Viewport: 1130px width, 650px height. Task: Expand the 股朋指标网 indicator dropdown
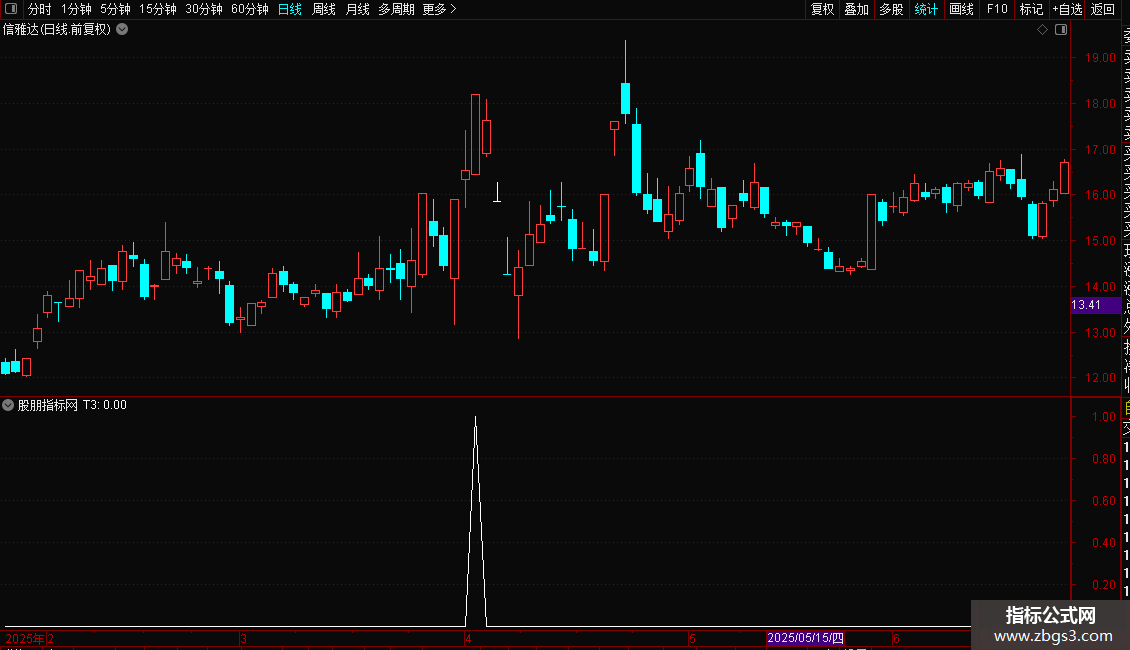pyautogui.click(x=8, y=405)
